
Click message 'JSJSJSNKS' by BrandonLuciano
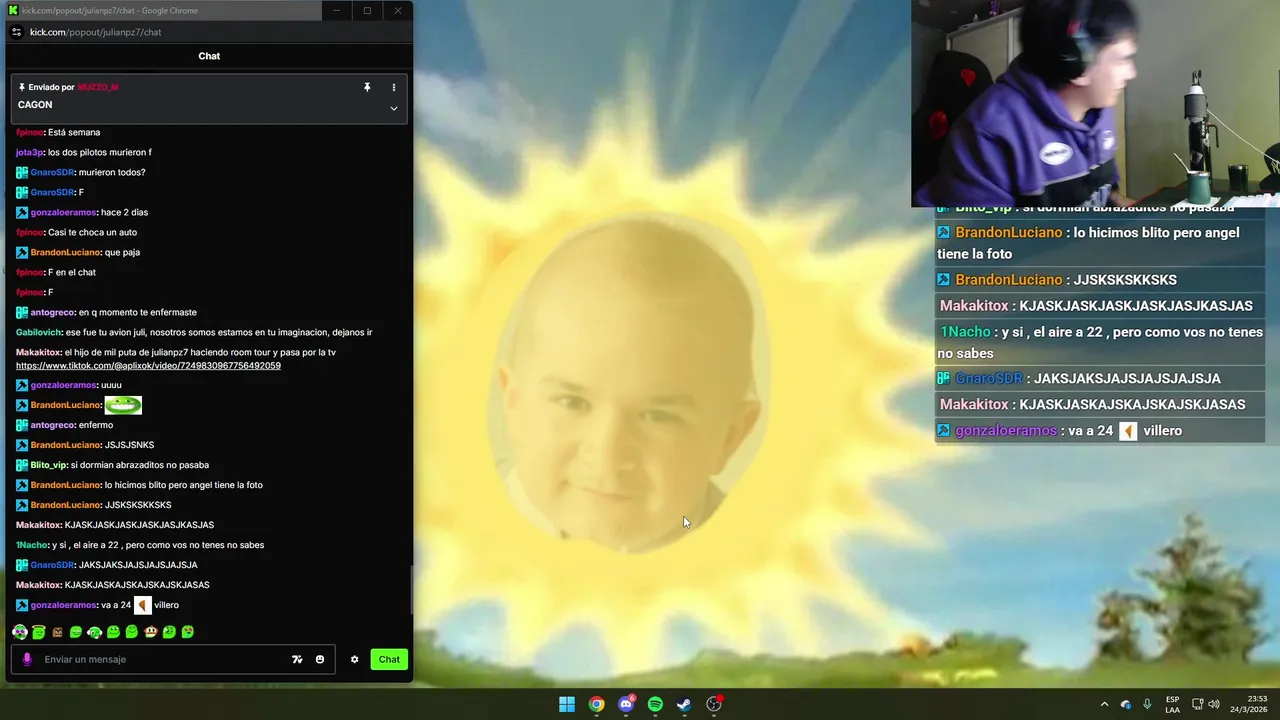coord(129,445)
